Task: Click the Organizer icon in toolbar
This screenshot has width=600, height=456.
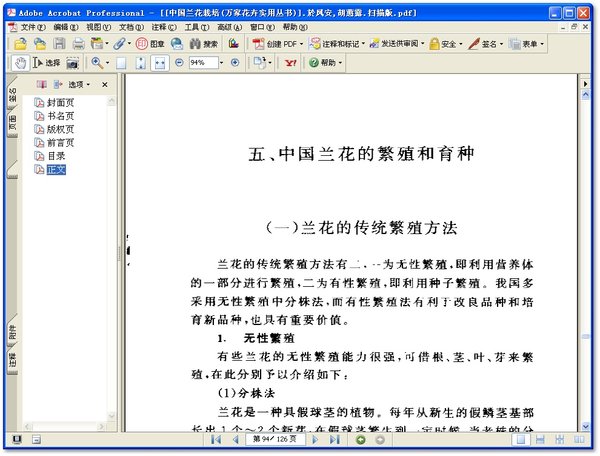Action: click(97, 44)
